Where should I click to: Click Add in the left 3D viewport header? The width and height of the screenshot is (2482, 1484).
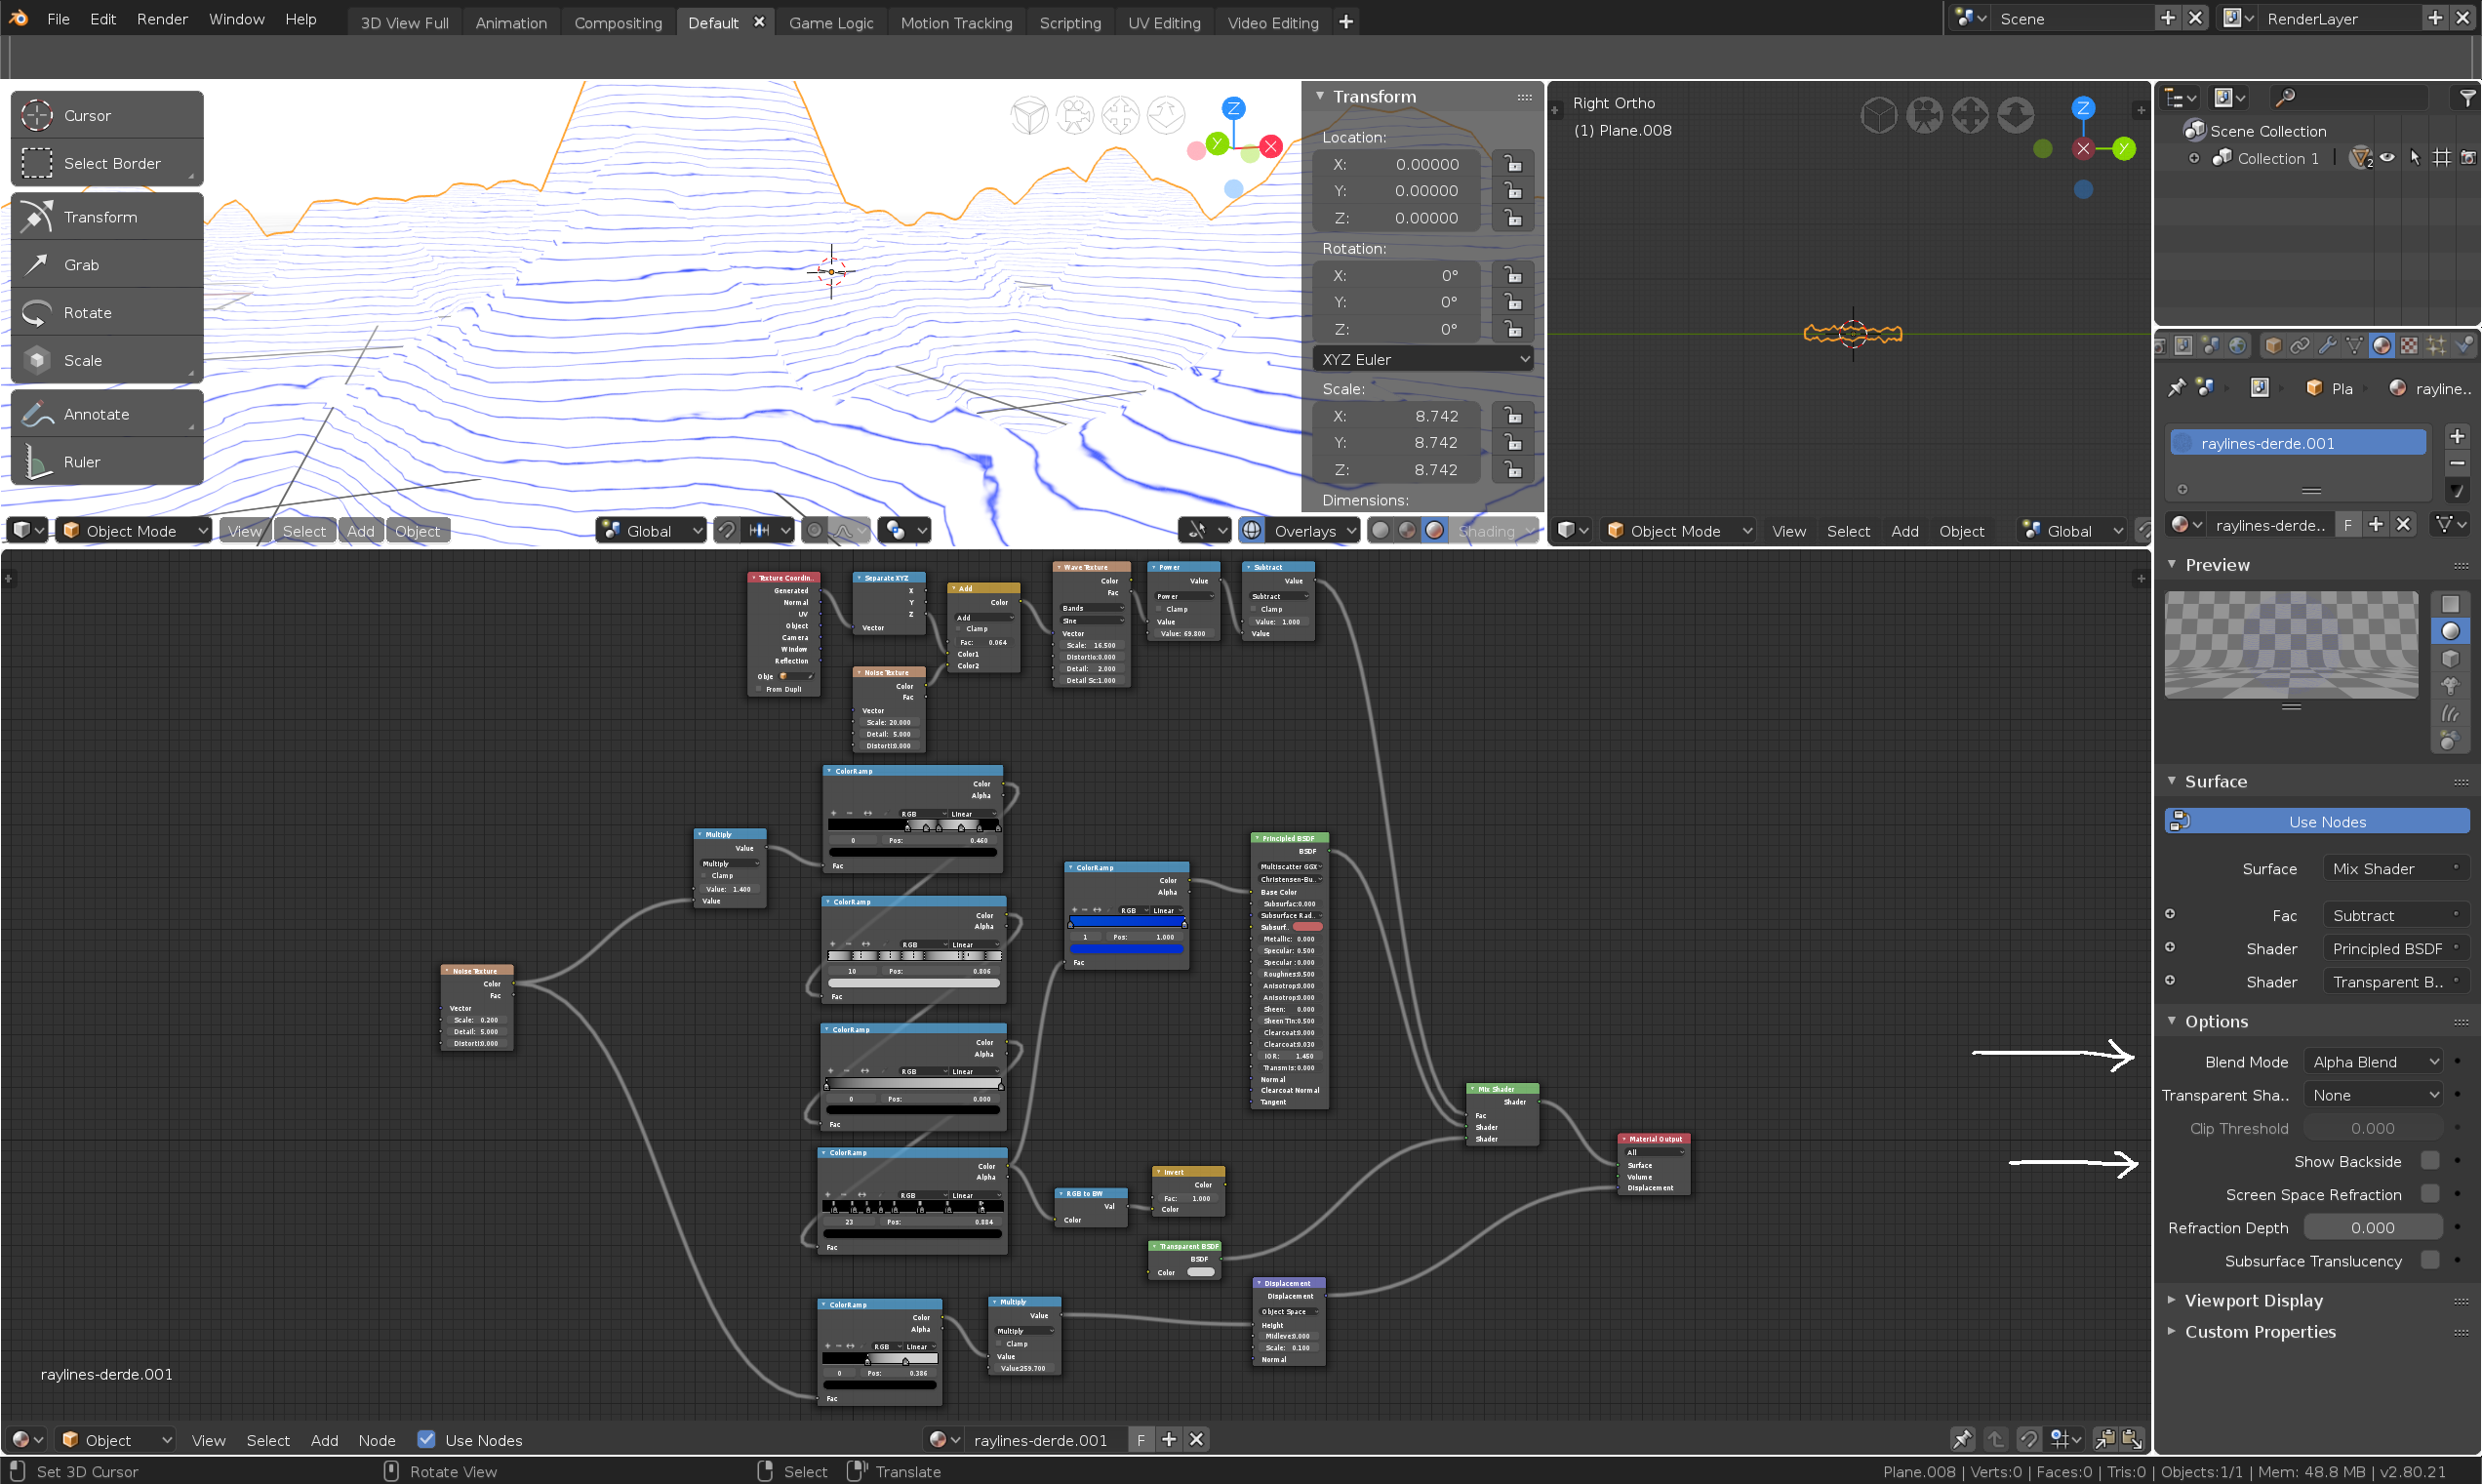pyautogui.click(x=360, y=531)
